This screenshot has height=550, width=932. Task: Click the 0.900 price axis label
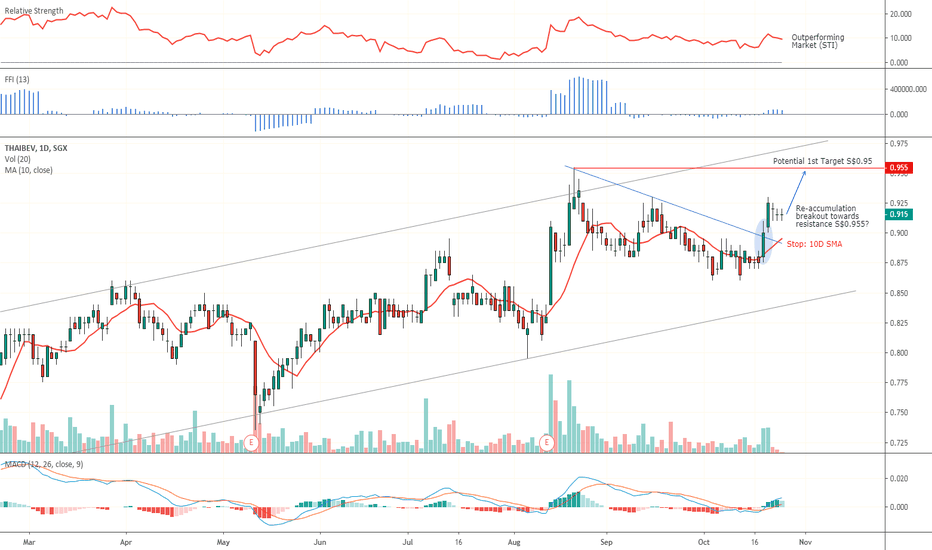pyautogui.click(x=898, y=233)
